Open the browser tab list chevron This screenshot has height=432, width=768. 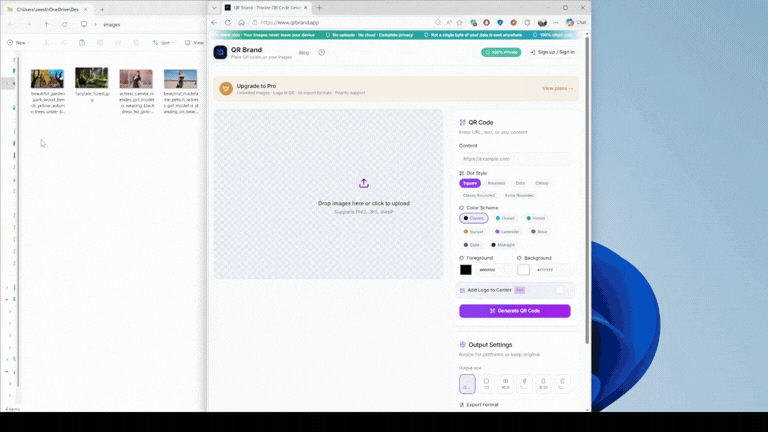tap(214, 7)
